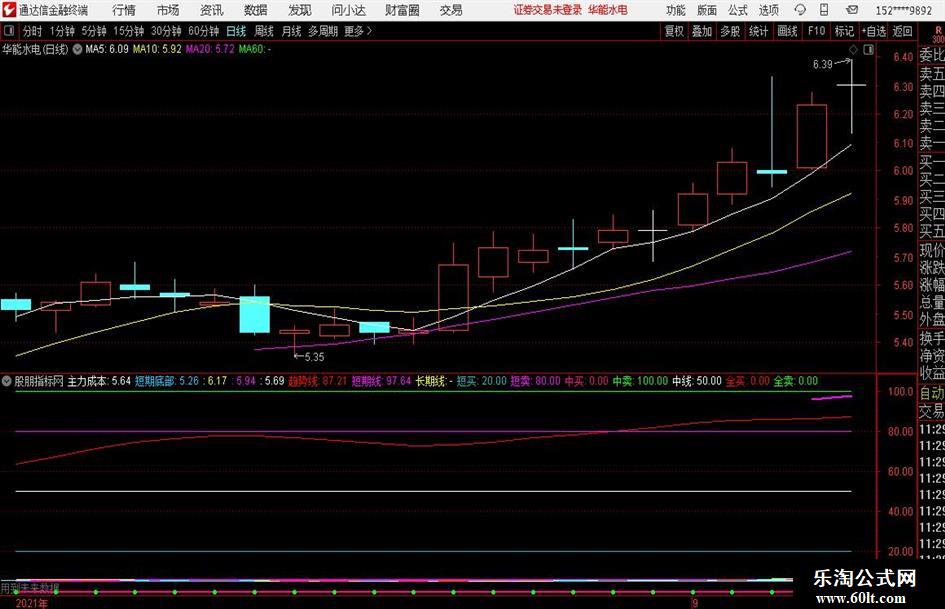Viewport: 945px width, 609px height.
Task: Expand the 更多 period options chevron
Action: click(x=369, y=31)
